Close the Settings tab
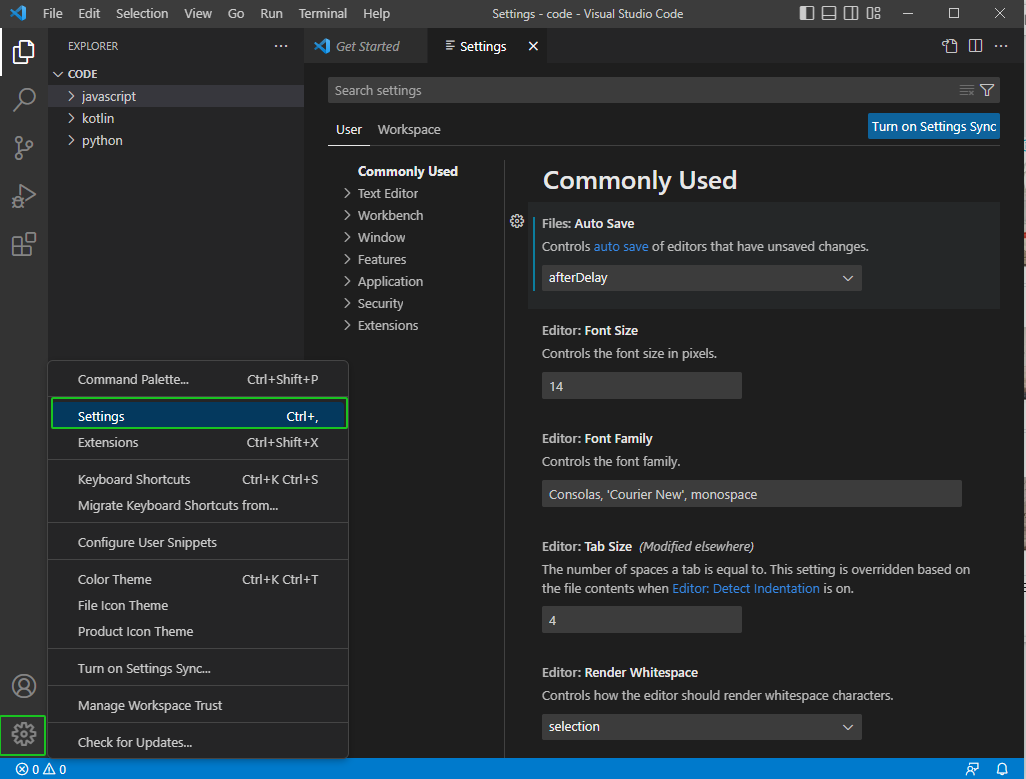Screen dimensions: 1026x779 point(533,46)
